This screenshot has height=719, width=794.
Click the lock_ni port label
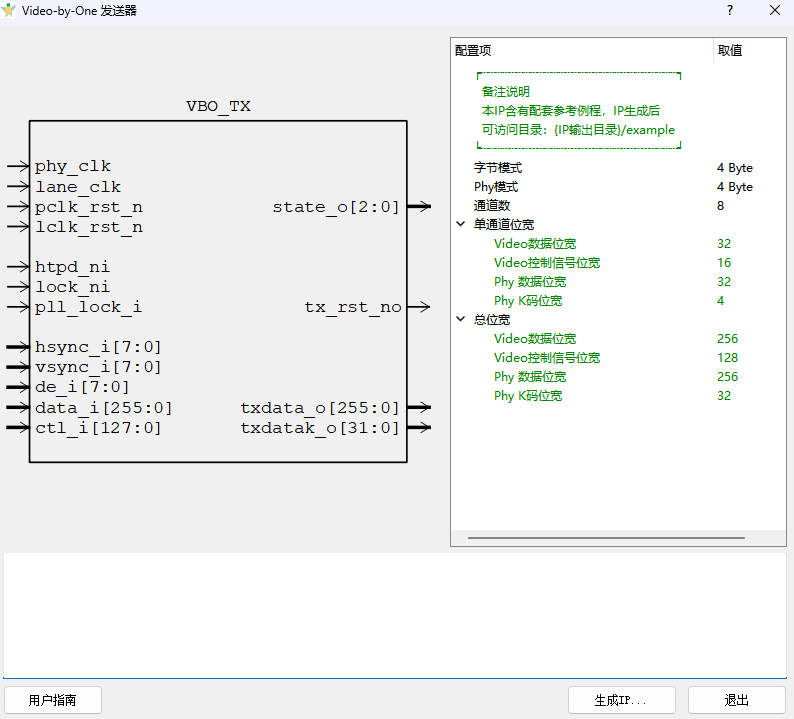point(72,287)
